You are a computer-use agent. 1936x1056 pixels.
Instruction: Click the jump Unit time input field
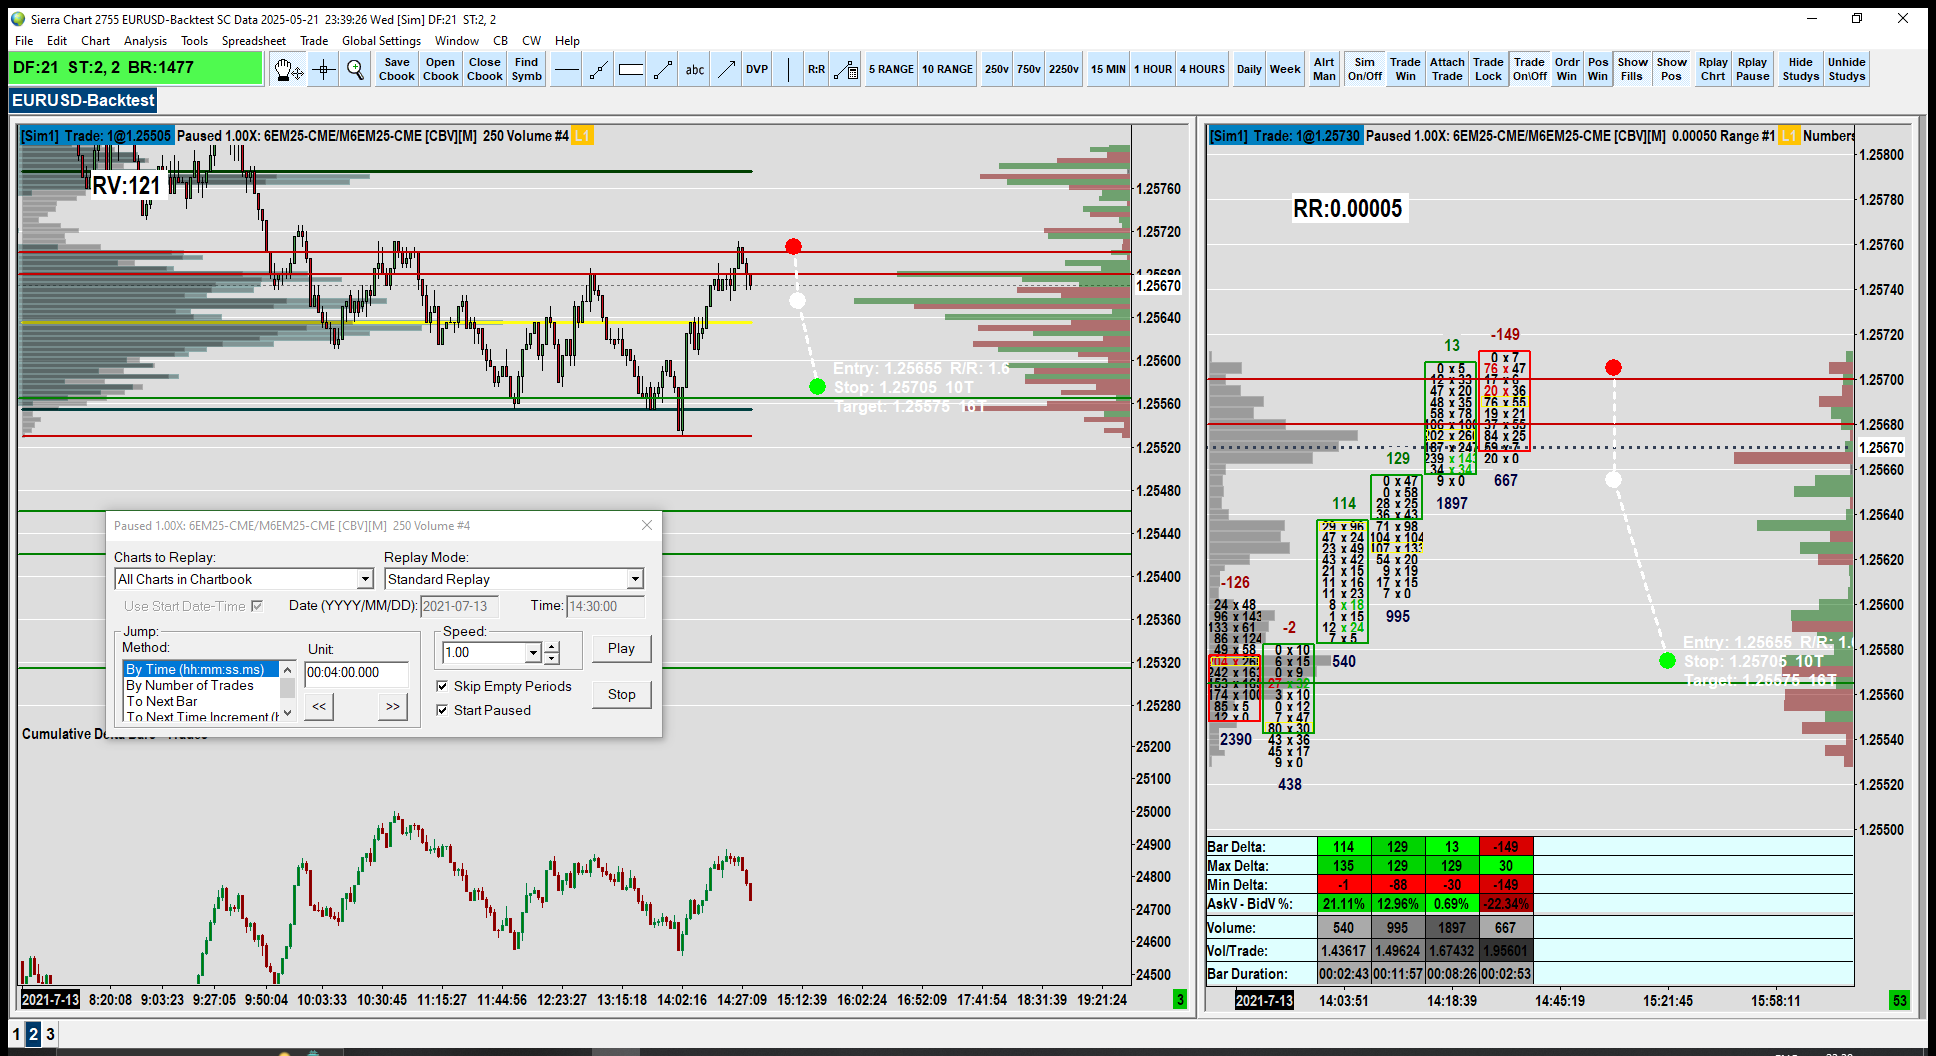click(x=356, y=673)
